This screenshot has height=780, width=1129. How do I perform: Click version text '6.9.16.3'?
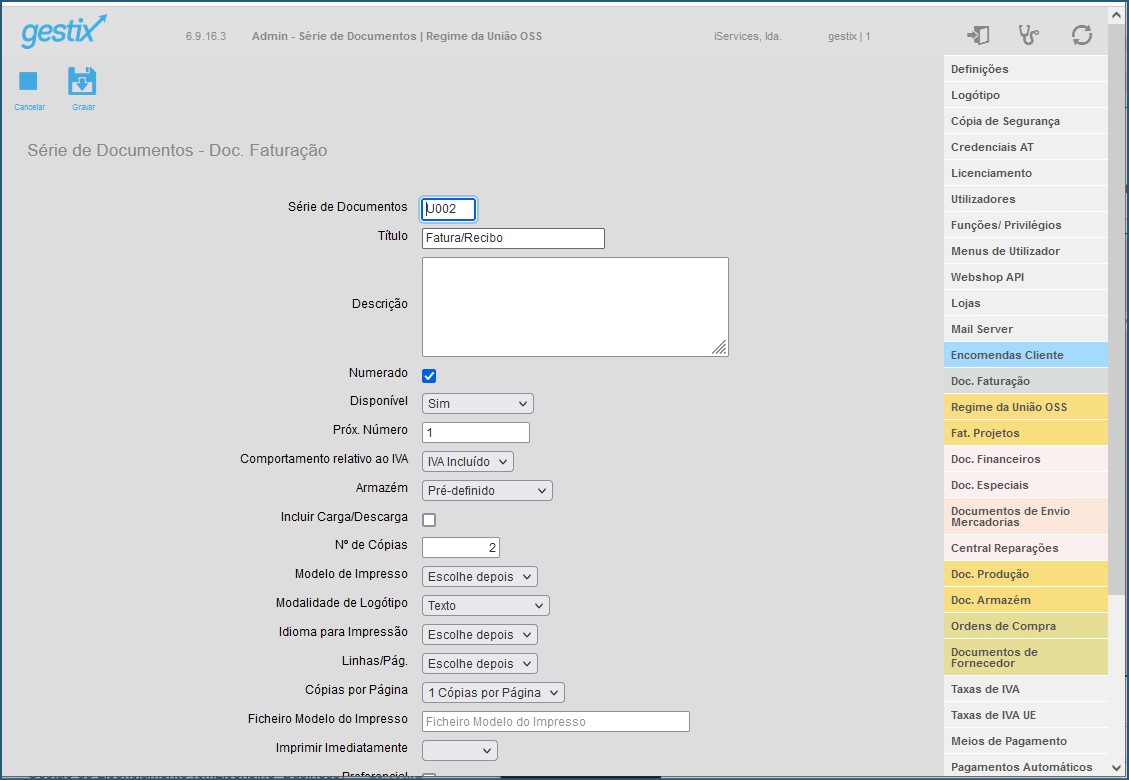(x=206, y=36)
